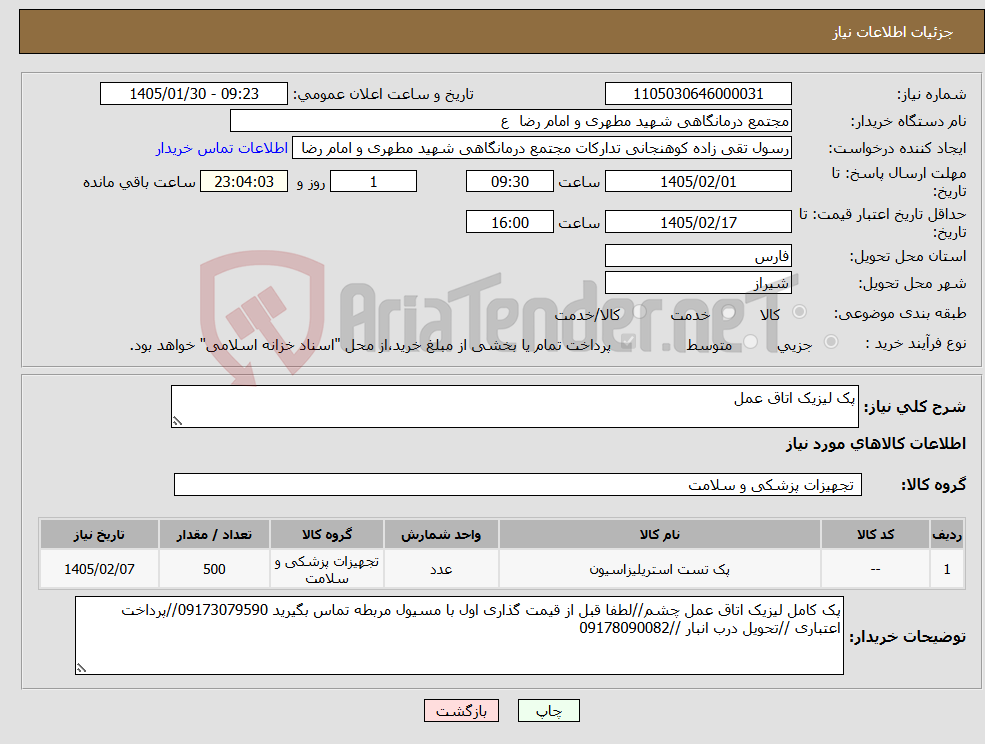Click the delivery city field شیراز
Image resolution: width=985 pixels, height=744 pixels.
(x=698, y=283)
